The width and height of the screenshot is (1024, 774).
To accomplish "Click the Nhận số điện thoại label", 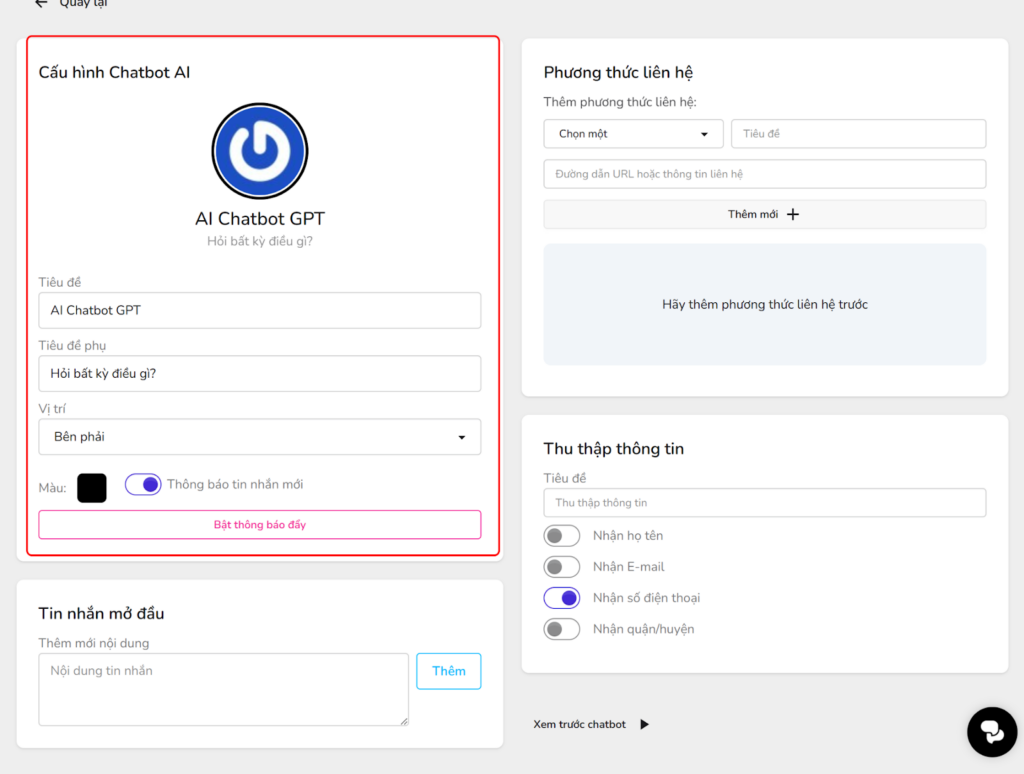I will pyautogui.click(x=647, y=598).
